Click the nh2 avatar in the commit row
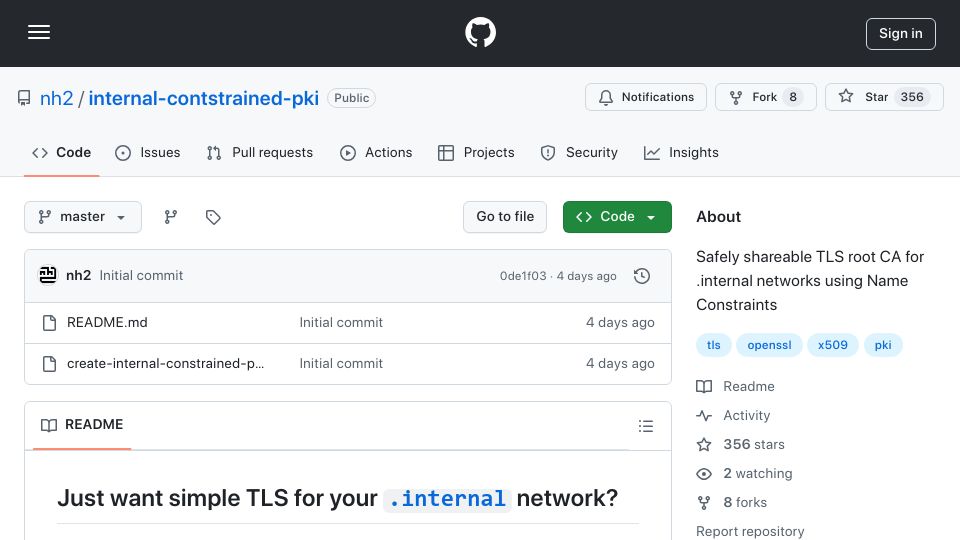 (48, 276)
